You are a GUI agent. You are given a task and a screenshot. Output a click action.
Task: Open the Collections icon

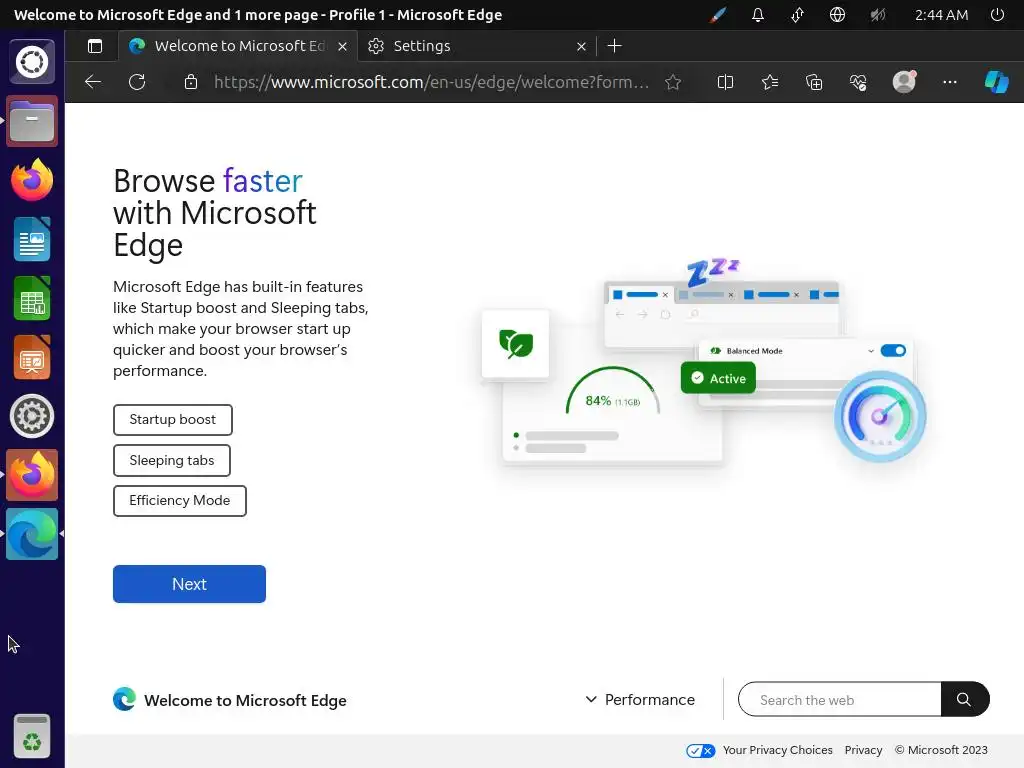coord(814,82)
